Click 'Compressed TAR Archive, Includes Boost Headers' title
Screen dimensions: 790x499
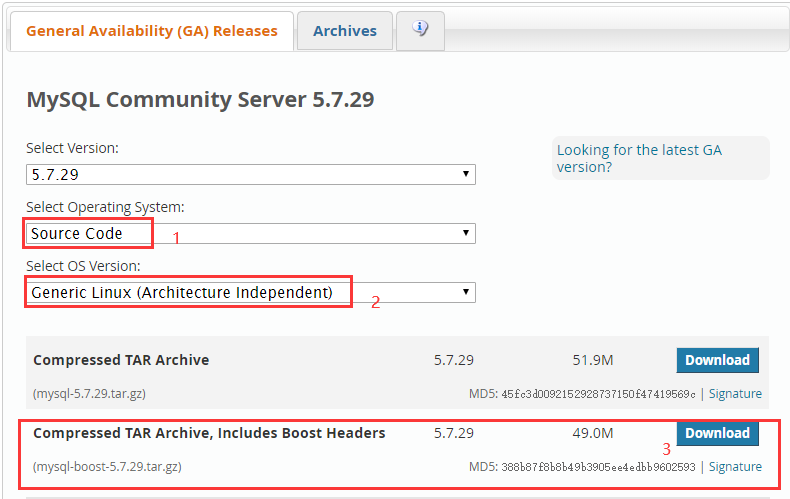coord(209,433)
